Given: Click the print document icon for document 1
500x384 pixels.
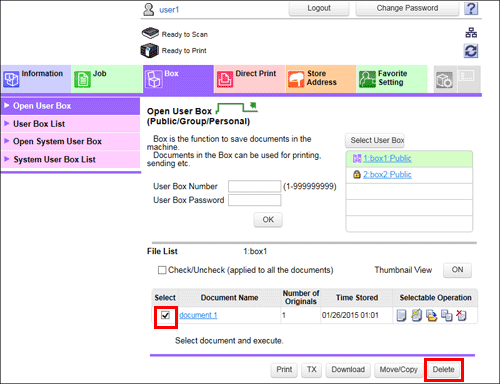Looking at the screenshot, I should 401,315.
